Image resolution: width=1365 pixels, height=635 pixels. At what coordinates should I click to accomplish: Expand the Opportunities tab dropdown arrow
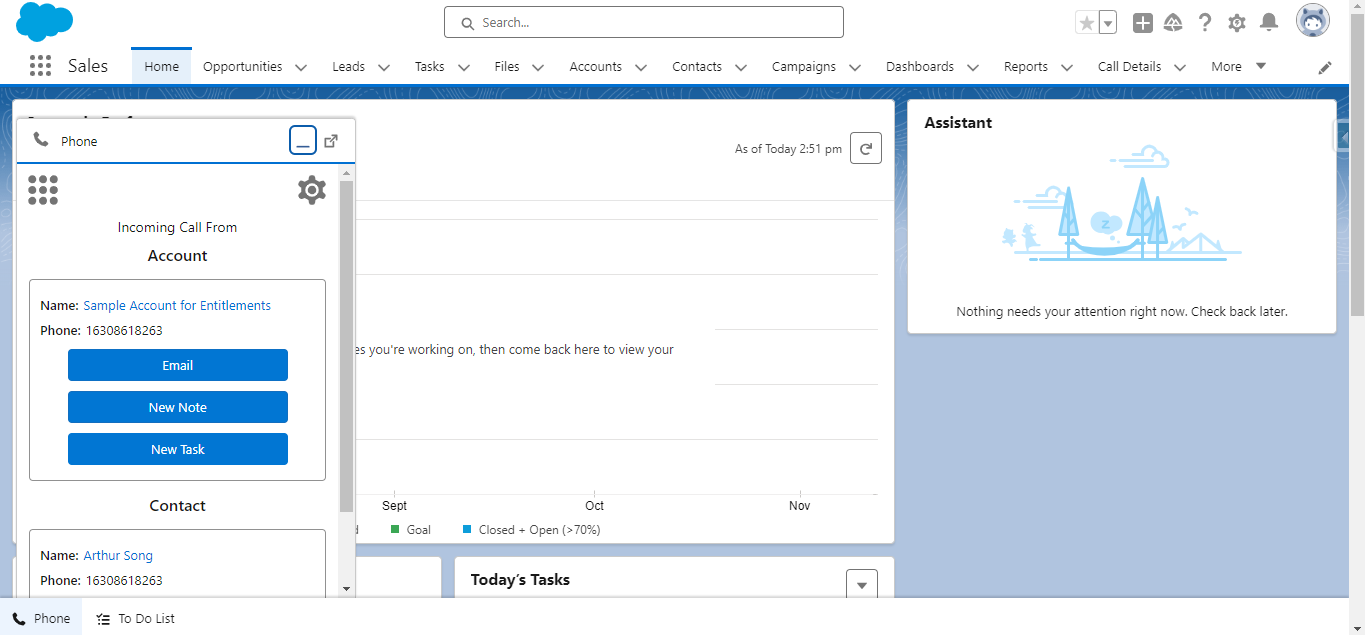[x=302, y=68]
